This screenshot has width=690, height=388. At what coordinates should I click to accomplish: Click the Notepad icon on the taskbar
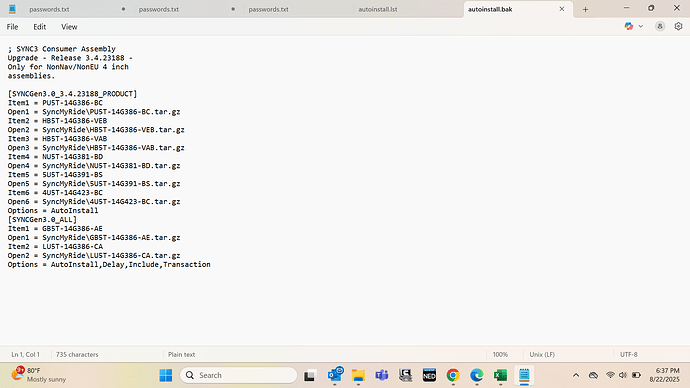point(524,375)
